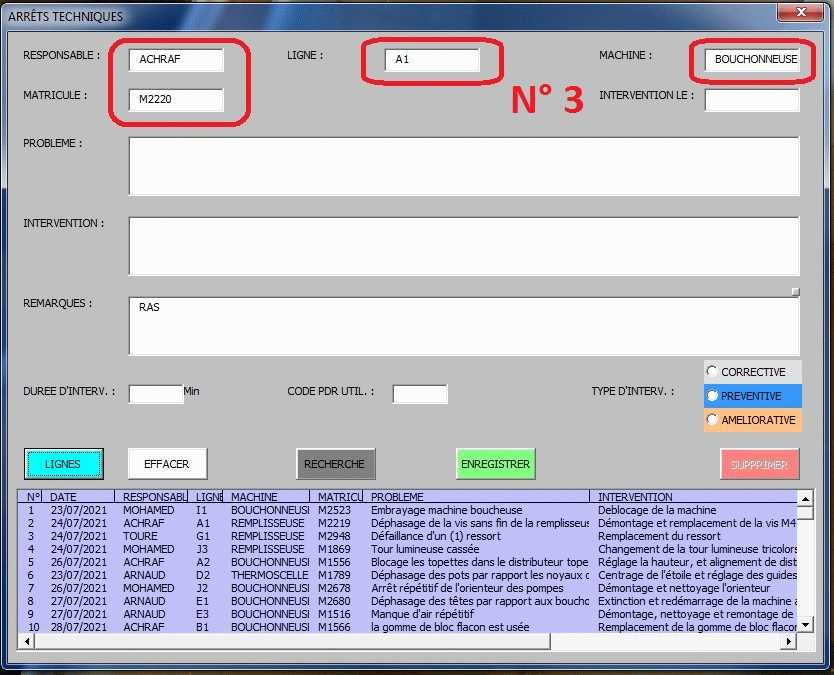Click the LIGNES button
834x675 pixels.
point(64,464)
